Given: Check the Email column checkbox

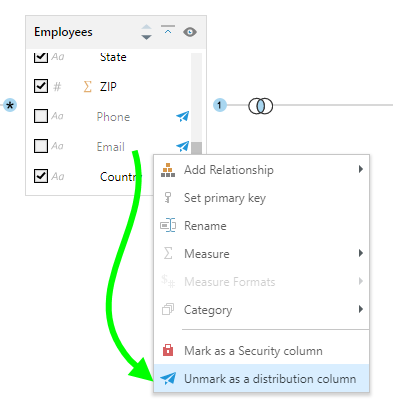Looking at the screenshot, I should (x=41, y=146).
